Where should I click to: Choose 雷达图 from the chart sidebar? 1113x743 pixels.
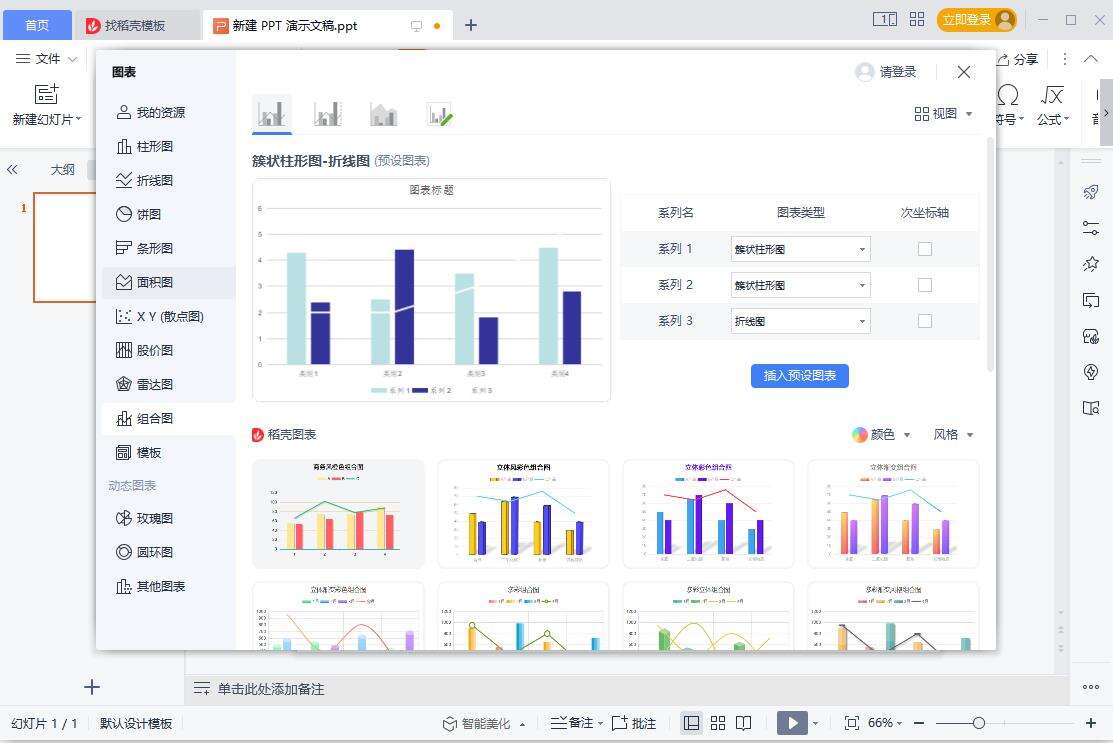154,384
